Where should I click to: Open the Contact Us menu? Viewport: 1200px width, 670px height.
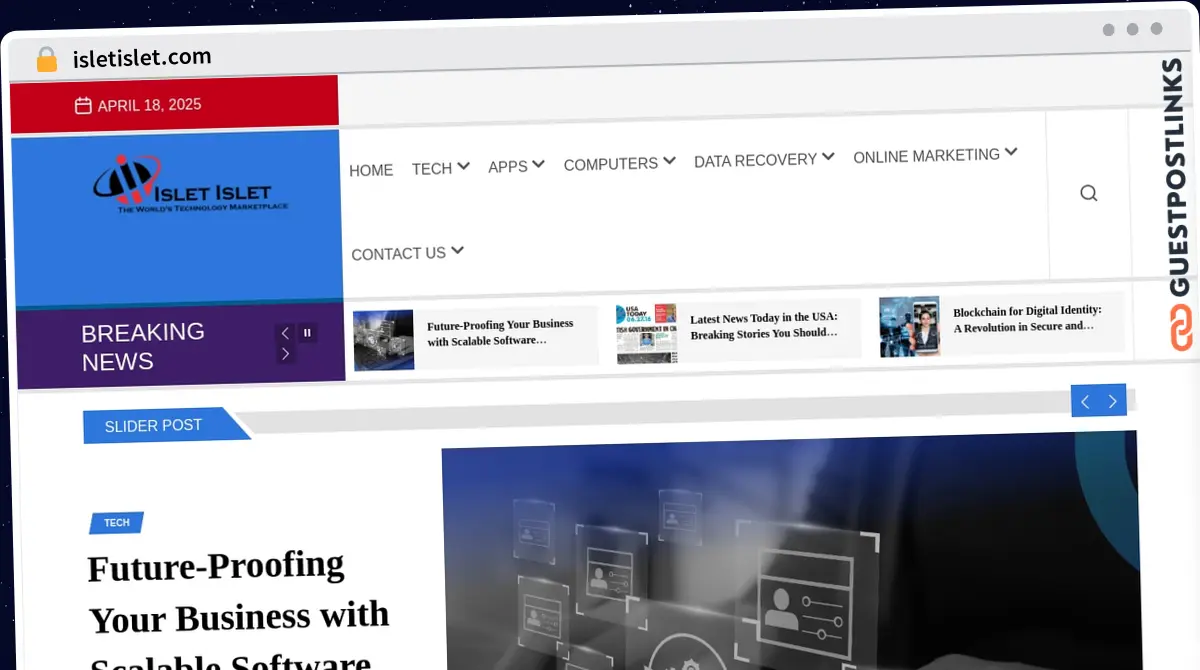coord(407,253)
